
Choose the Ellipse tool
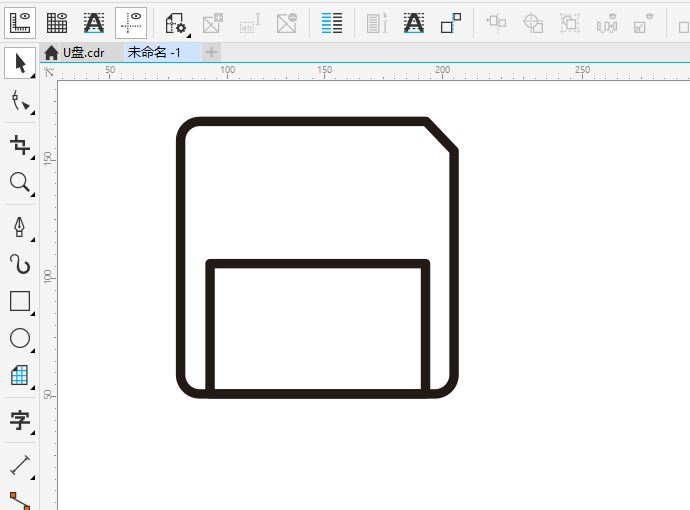click(19, 338)
